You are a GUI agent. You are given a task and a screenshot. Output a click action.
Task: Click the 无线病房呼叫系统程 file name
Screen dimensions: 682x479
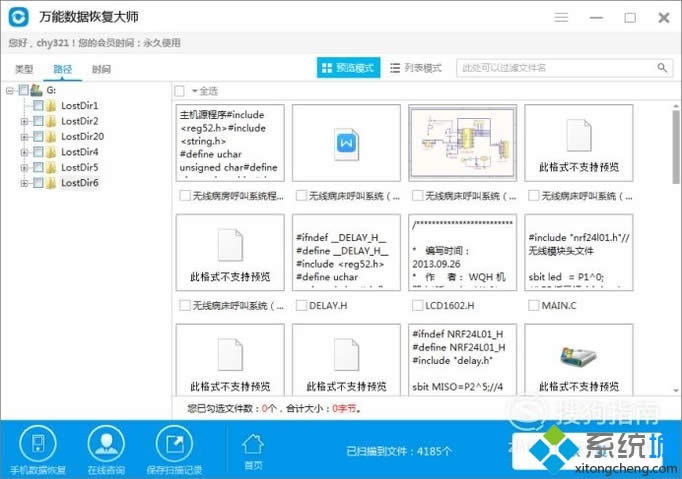(x=238, y=196)
